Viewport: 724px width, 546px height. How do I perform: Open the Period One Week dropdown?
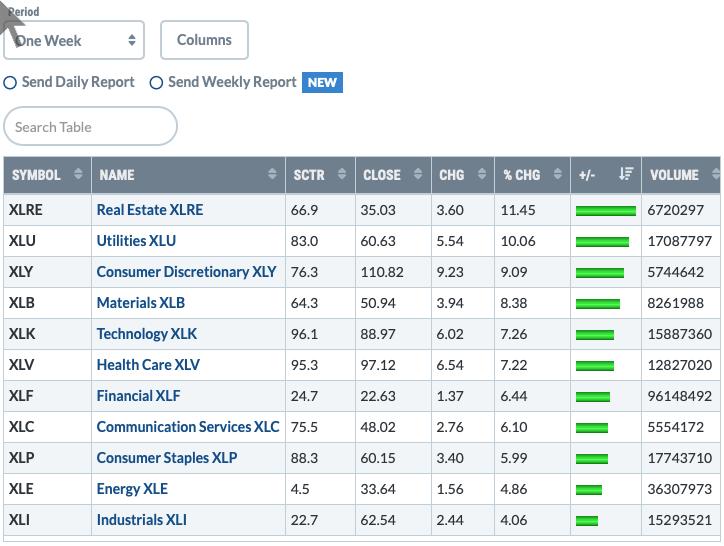point(74,40)
